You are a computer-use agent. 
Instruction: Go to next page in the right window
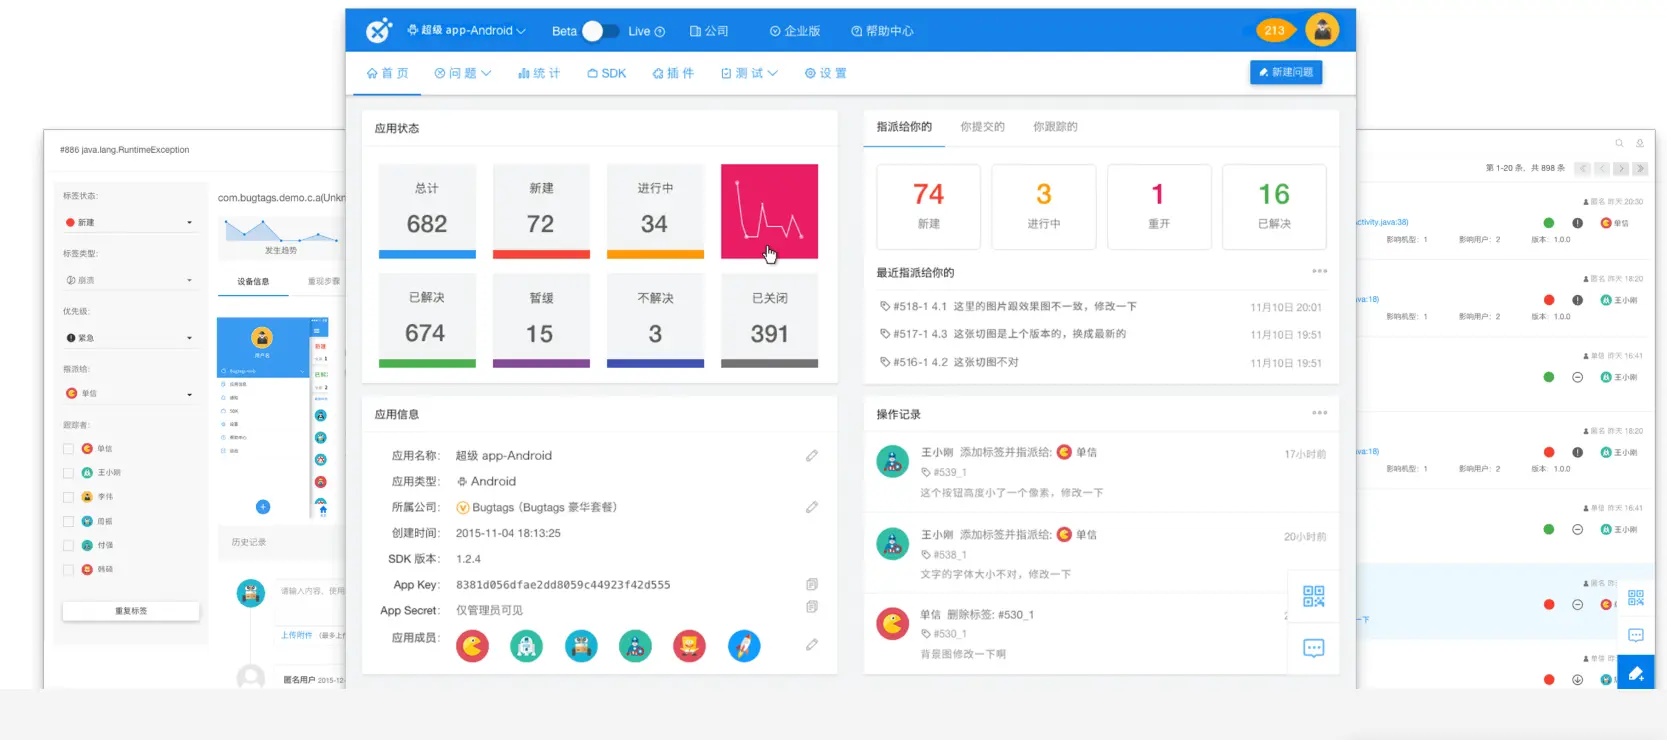coord(1621,169)
